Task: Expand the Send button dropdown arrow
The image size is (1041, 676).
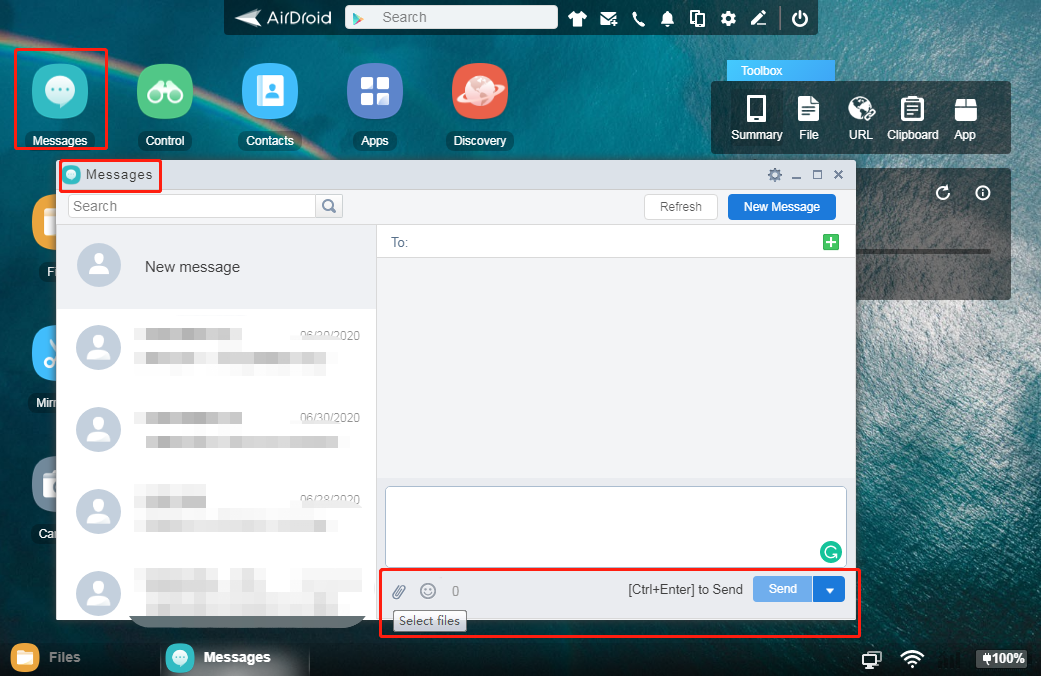Action: [x=829, y=589]
